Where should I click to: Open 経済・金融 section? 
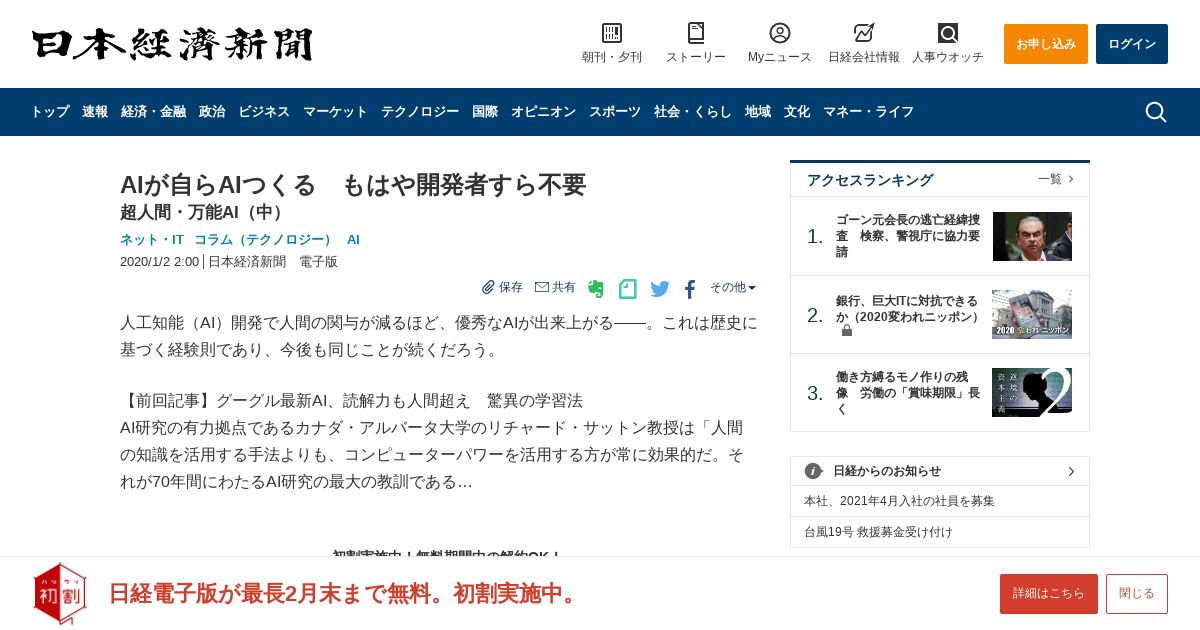[x=153, y=112]
